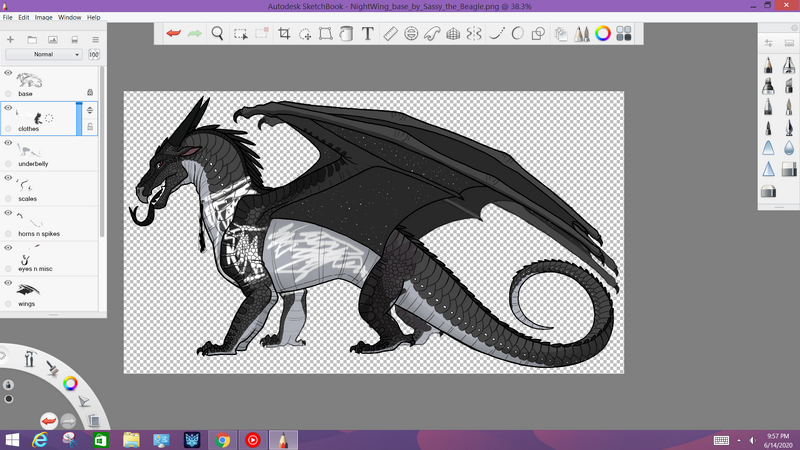Add a new layer with plus button
The height and width of the screenshot is (450, 800).
point(10,39)
